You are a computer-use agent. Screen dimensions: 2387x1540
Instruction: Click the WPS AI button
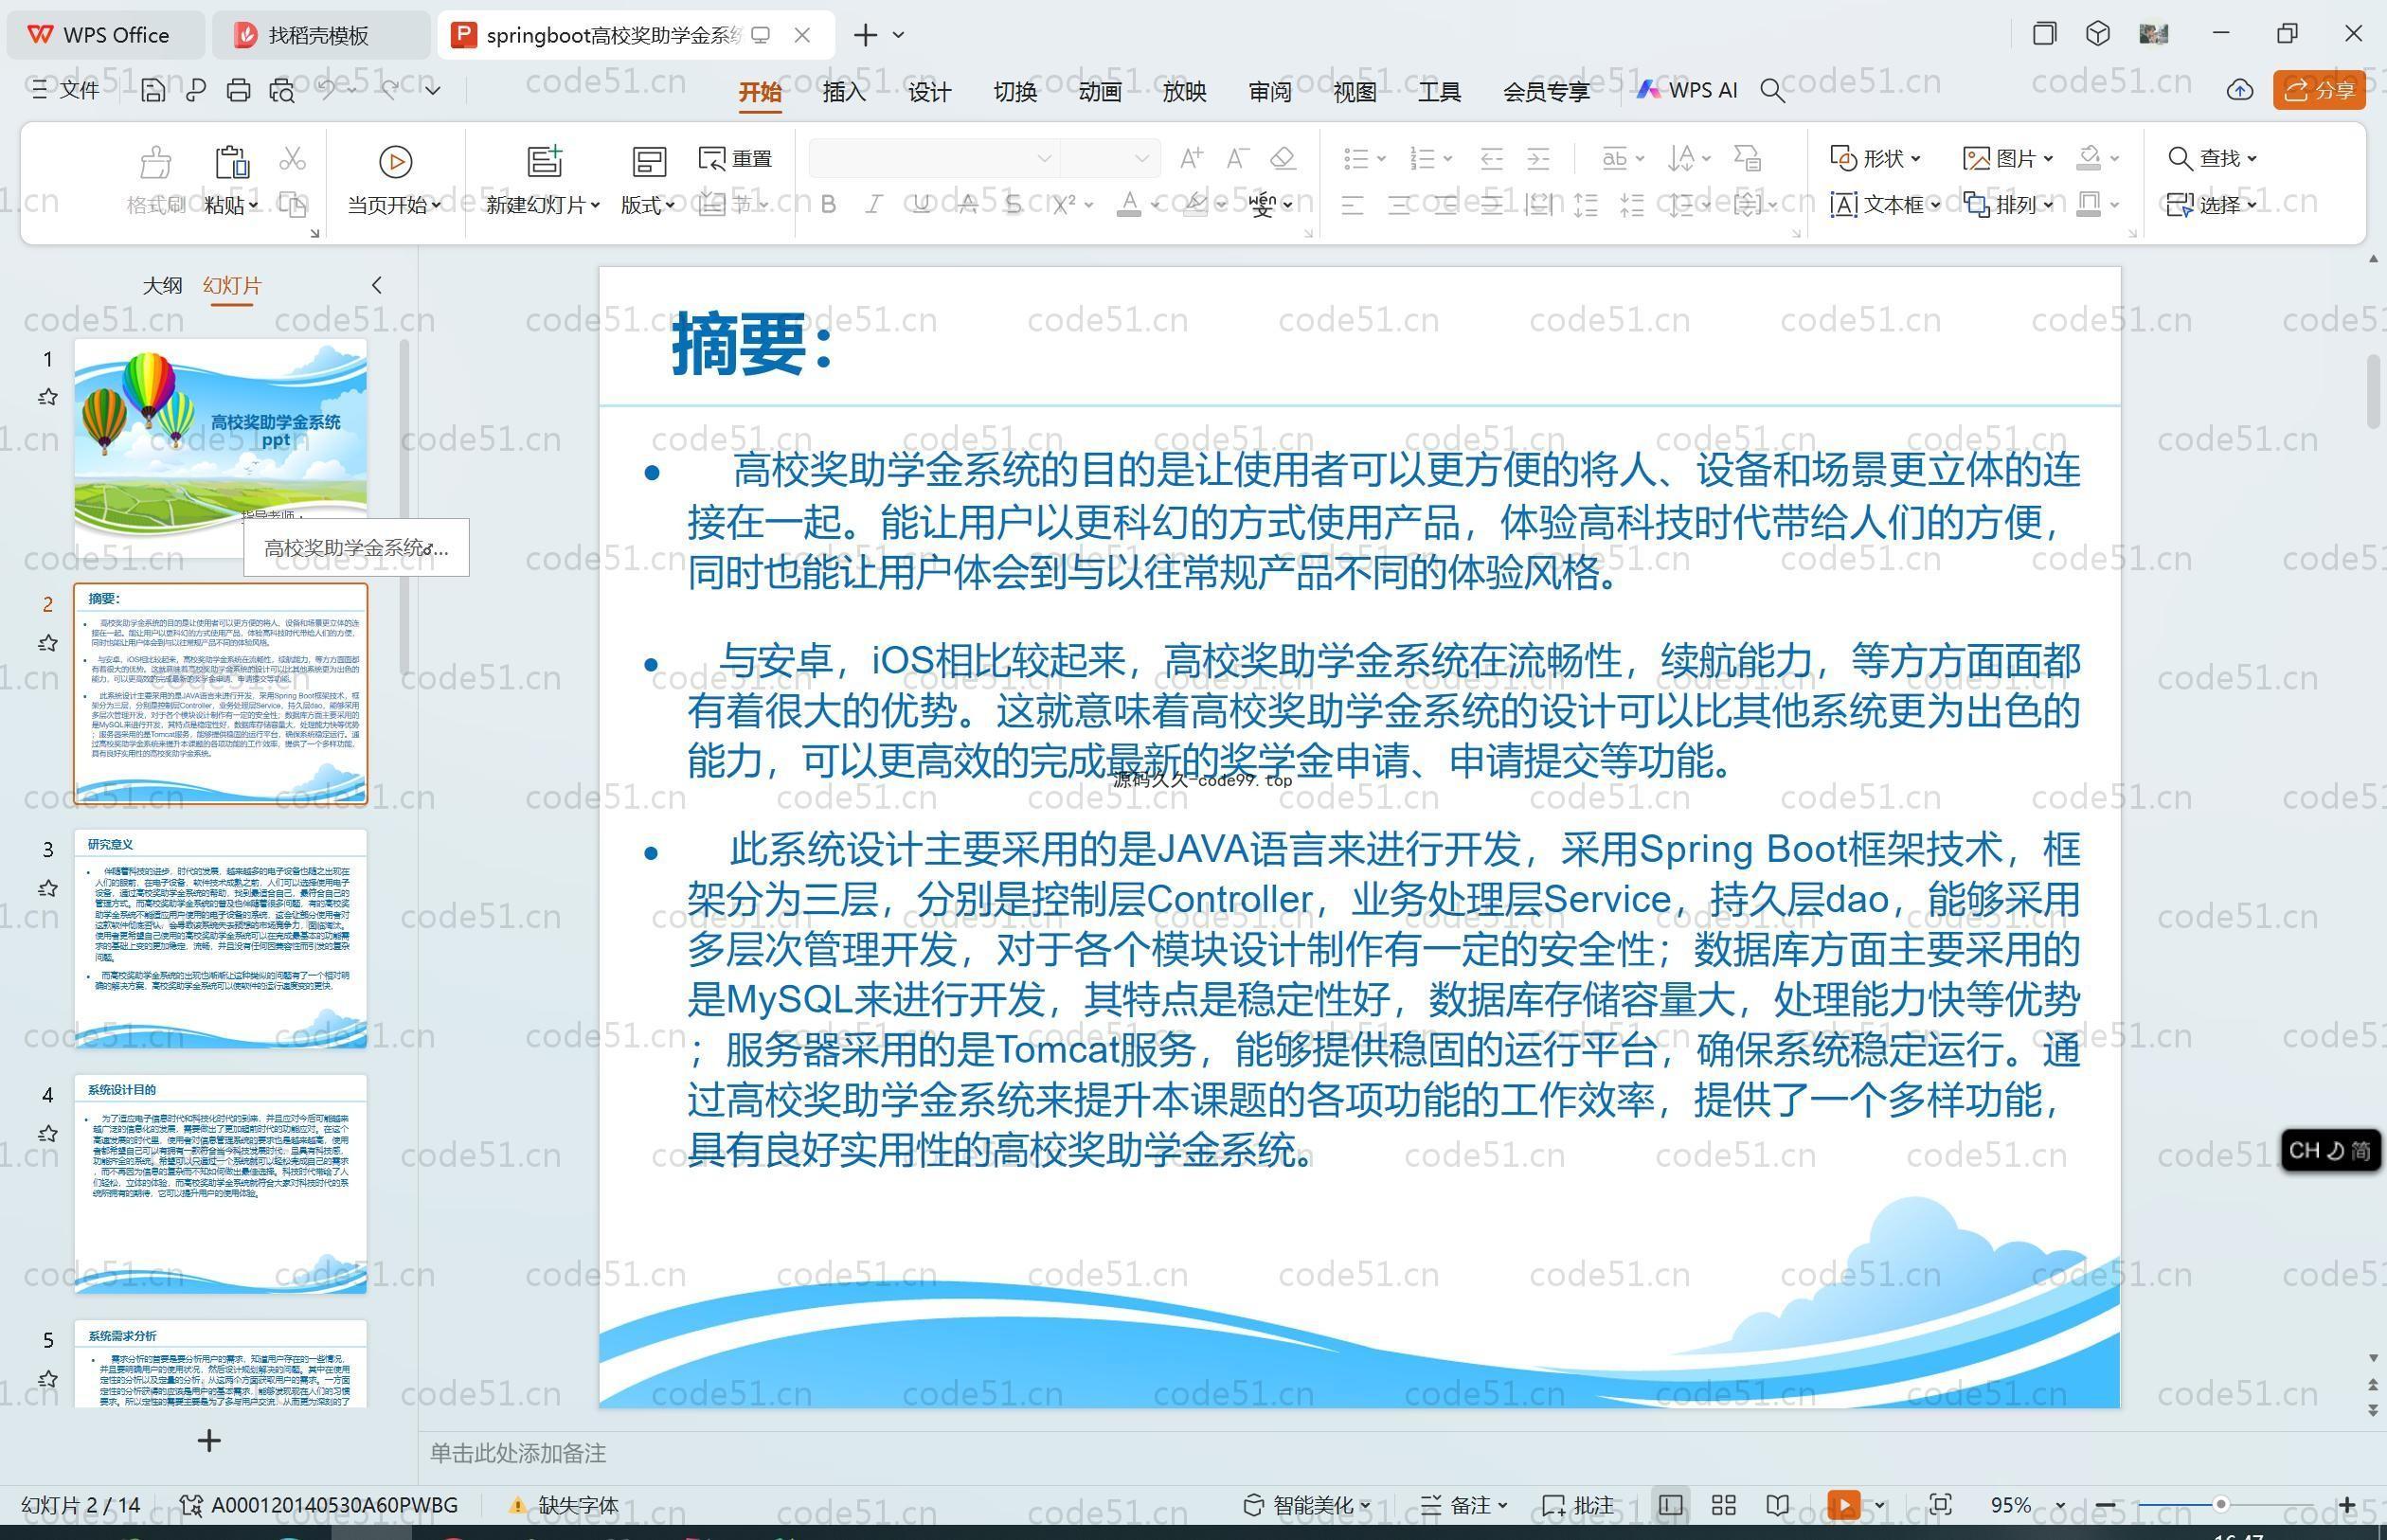tap(1687, 90)
